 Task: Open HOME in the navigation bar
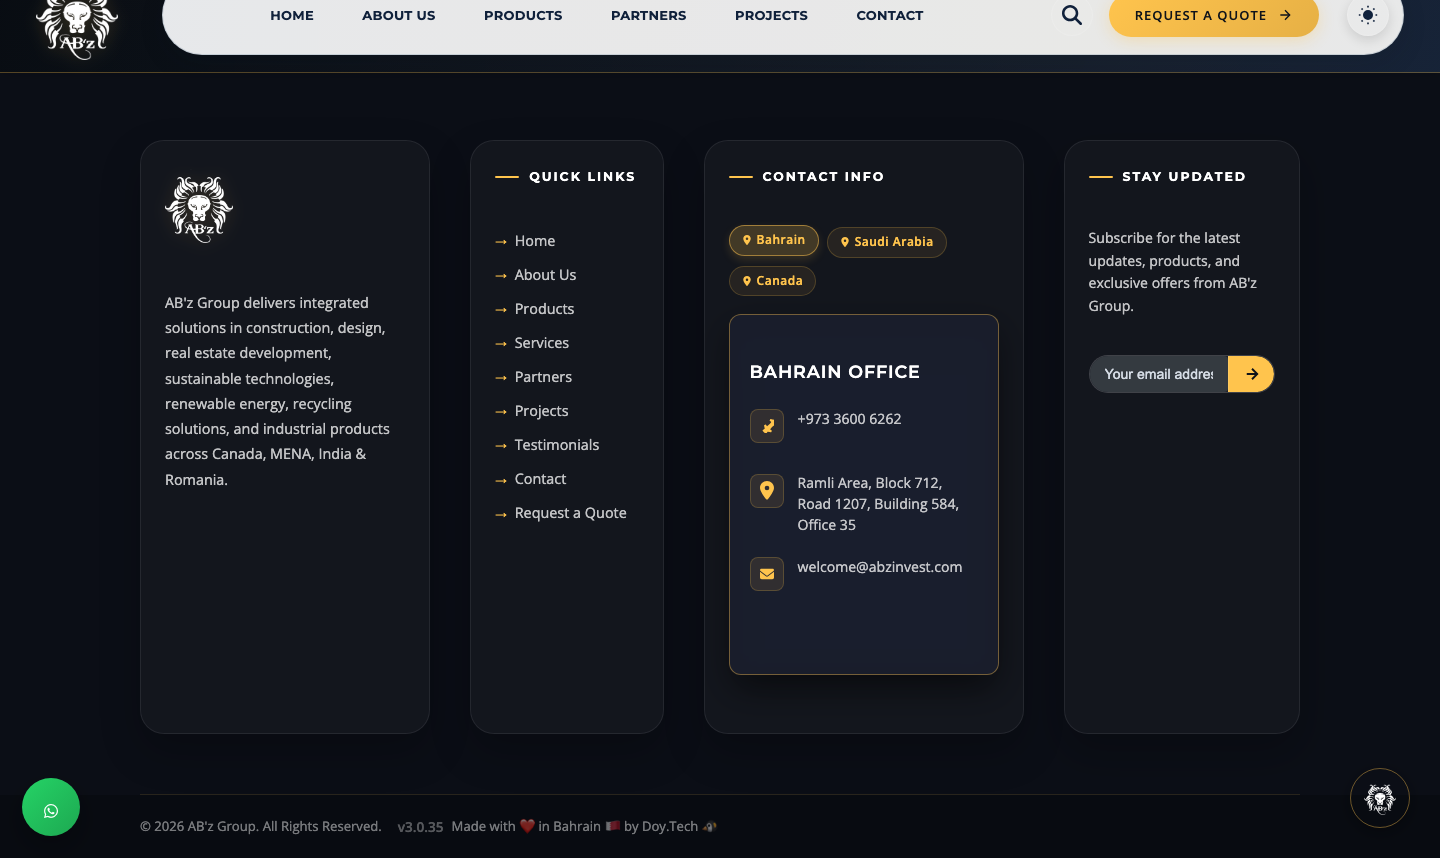292,15
